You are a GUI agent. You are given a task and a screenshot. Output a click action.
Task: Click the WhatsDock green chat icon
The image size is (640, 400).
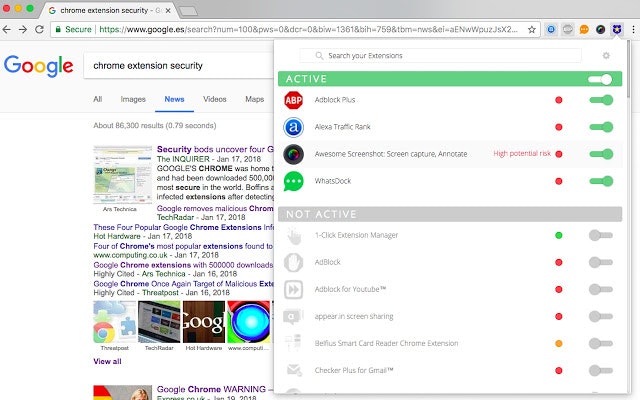click(293, 181)
